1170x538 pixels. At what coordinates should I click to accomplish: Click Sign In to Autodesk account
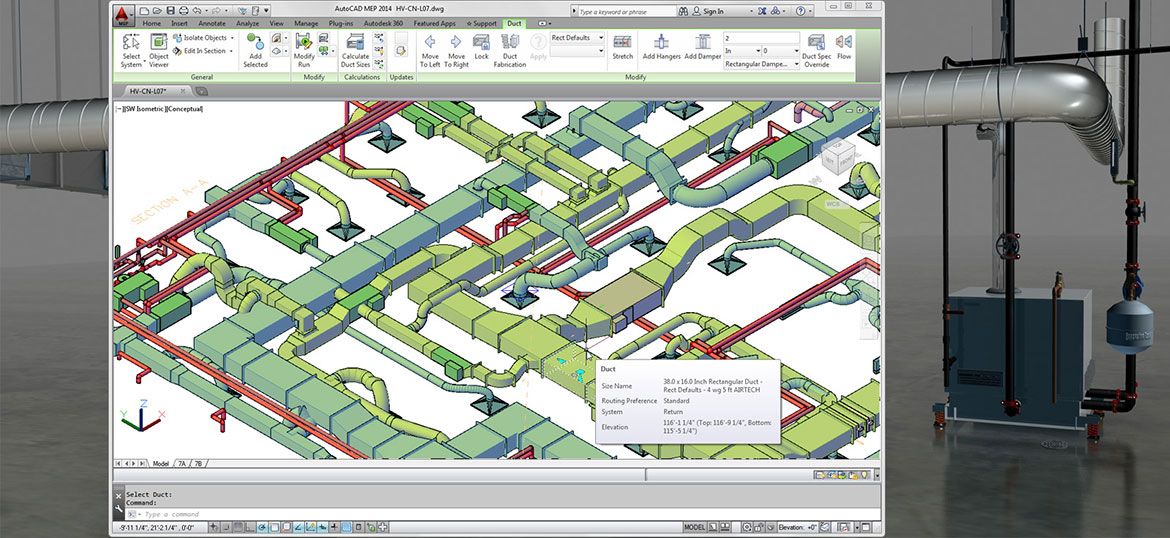(712, 12)
